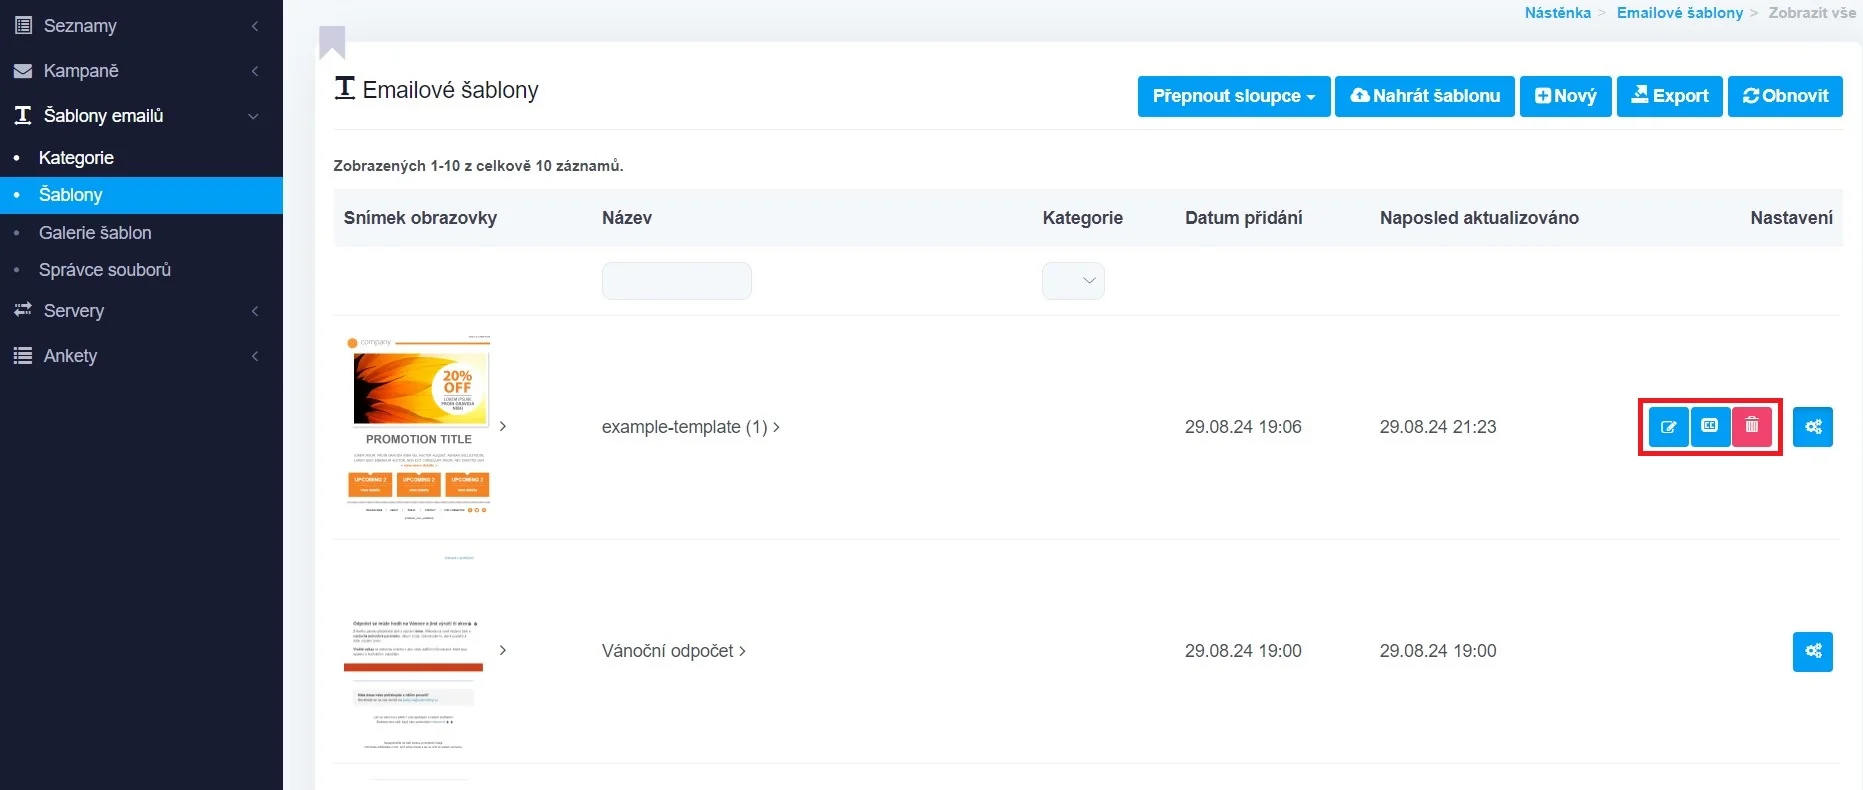
Task: Open Správce souborů in the sidebar
Action: (105, 270)
